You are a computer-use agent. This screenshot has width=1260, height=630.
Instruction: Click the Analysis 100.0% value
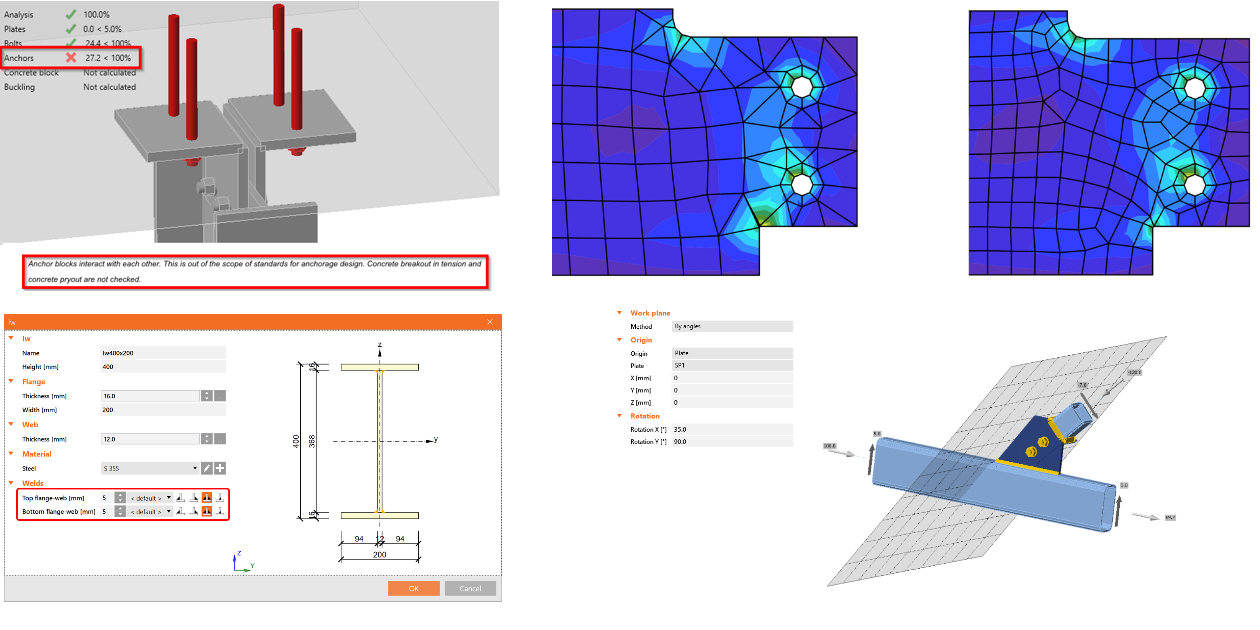[x=97, y=15]
